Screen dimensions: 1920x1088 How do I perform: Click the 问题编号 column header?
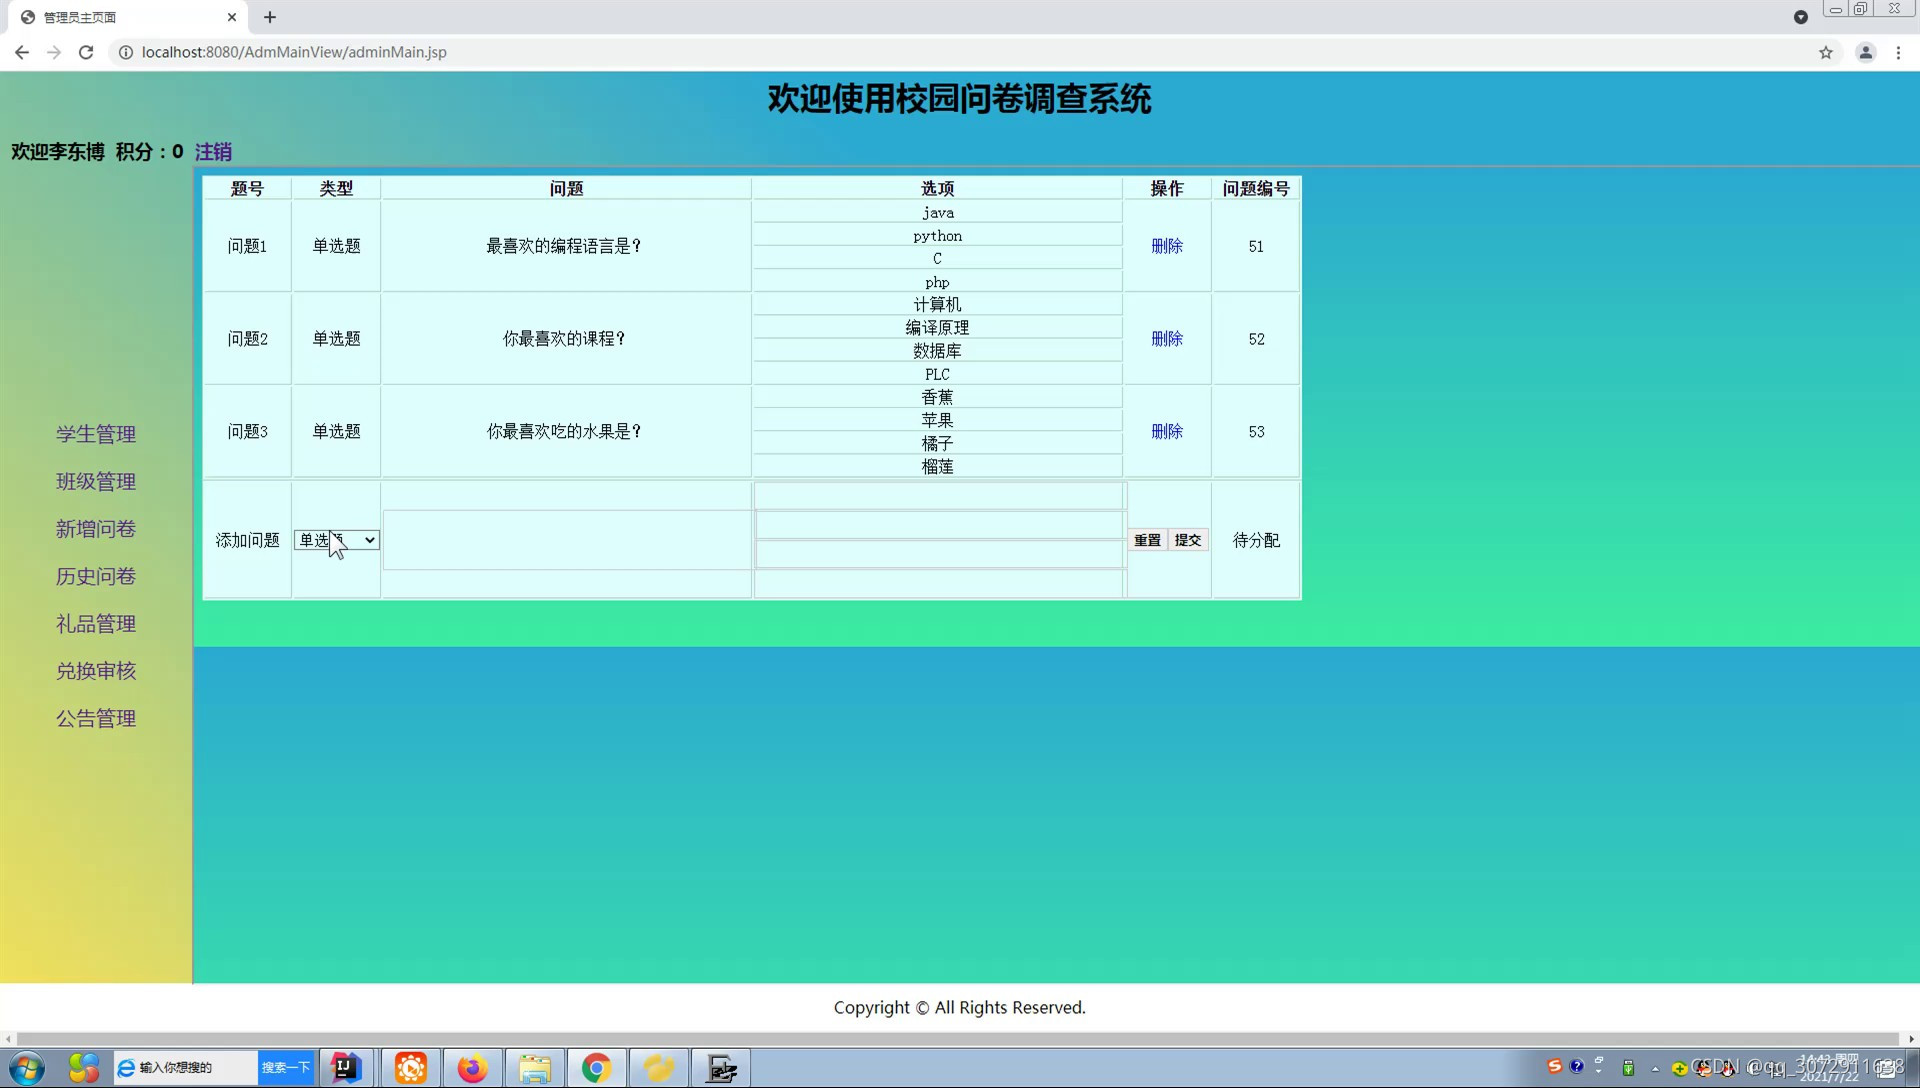pyautogui.click(x=1256, y=188)
